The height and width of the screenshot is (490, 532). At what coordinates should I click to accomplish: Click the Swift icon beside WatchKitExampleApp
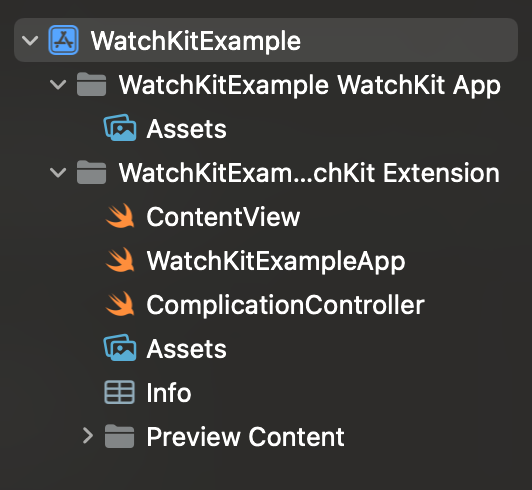point(120,260)
